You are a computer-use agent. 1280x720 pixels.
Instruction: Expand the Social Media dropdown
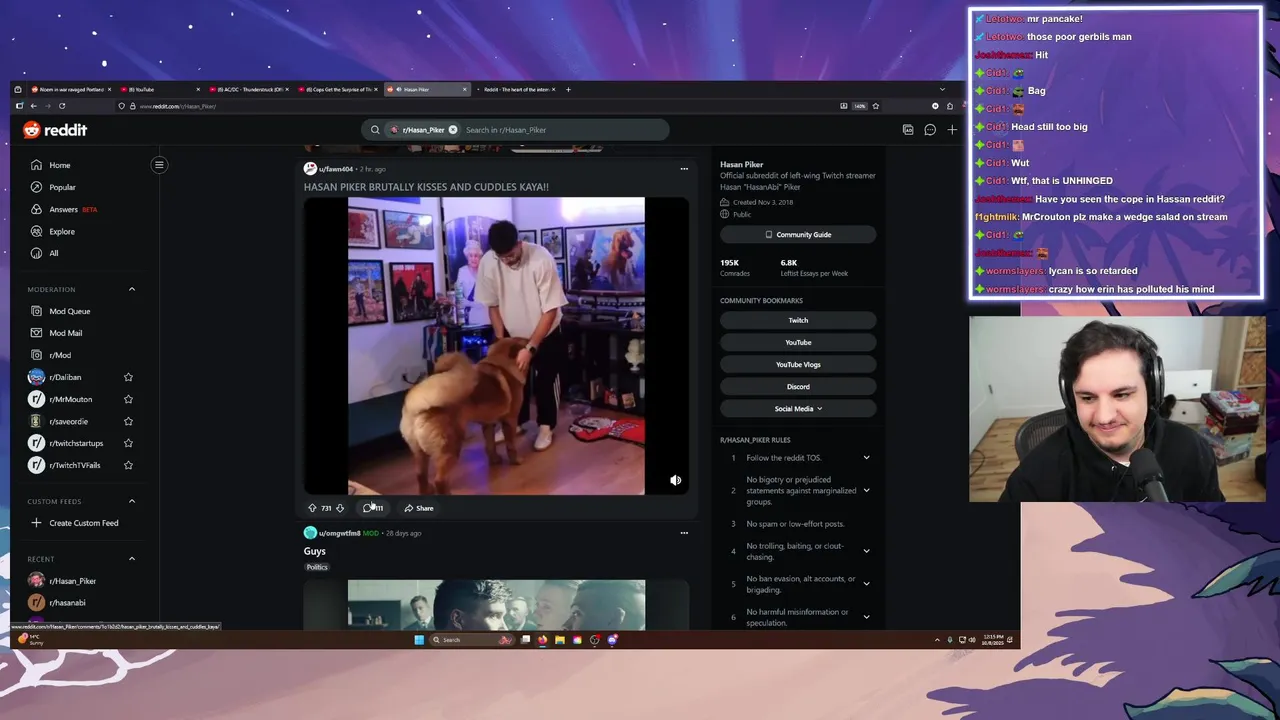[x=798, y=408]
